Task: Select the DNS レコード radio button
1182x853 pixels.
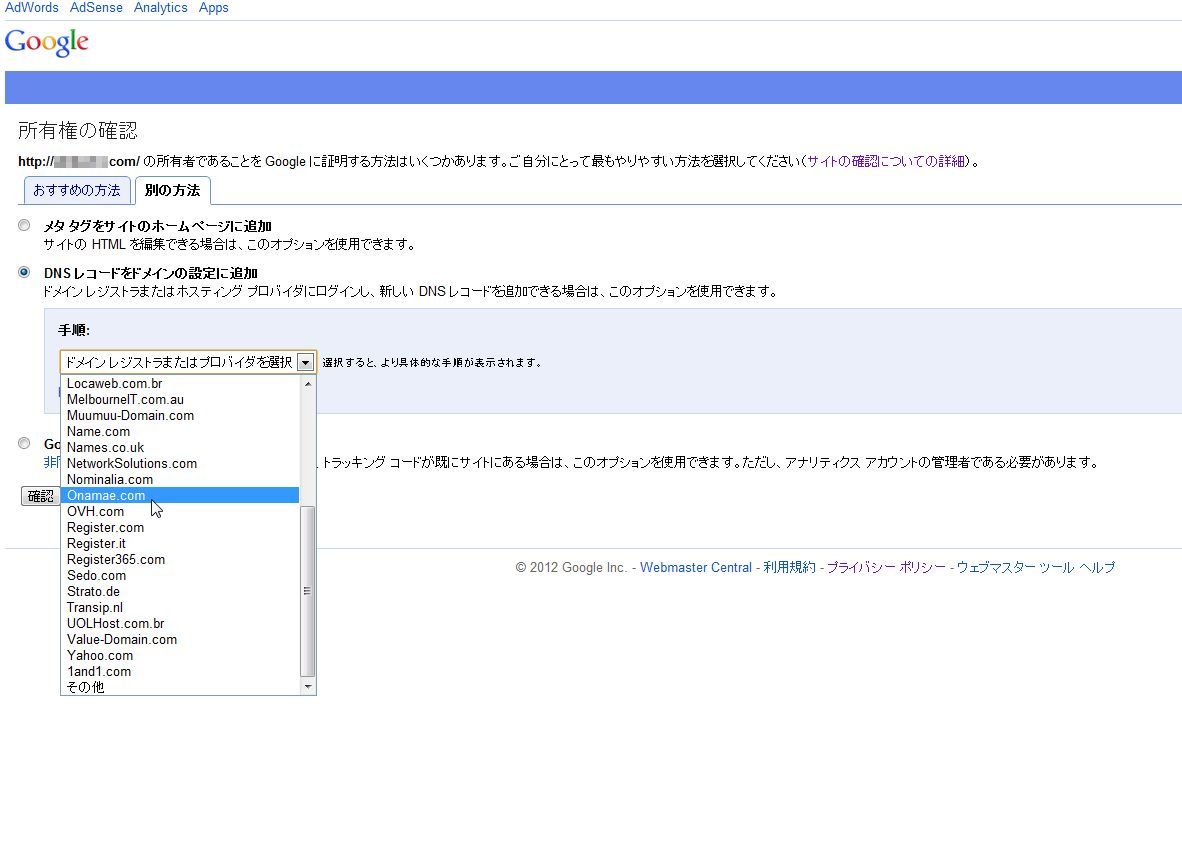Action: (x=24, y=272)
